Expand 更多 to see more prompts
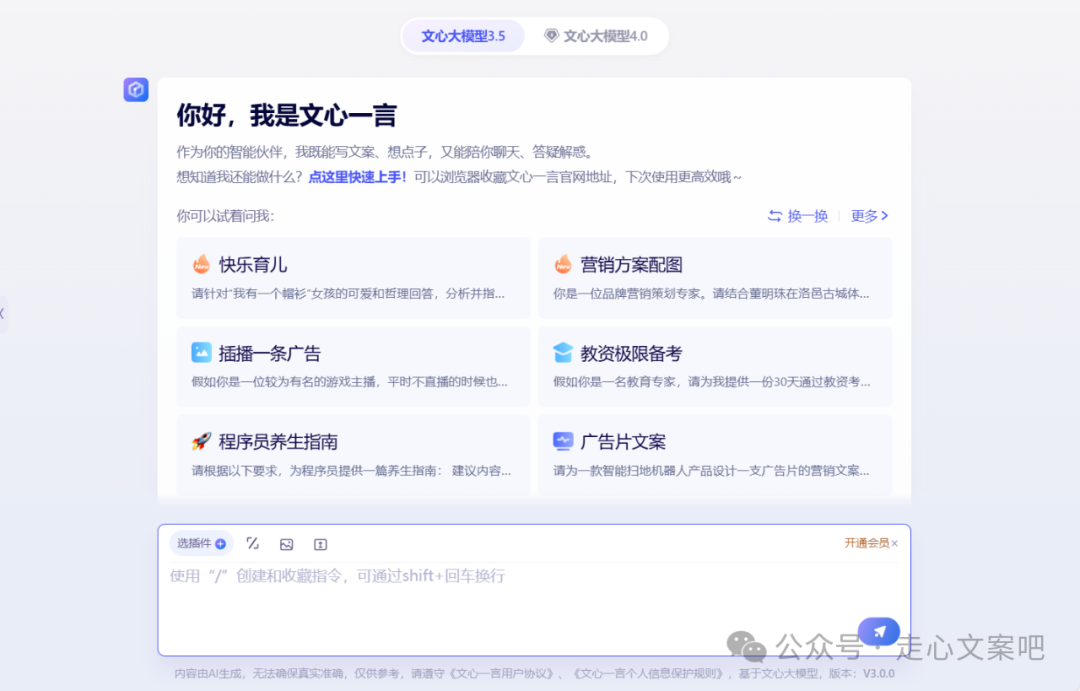 pos(864,215)
